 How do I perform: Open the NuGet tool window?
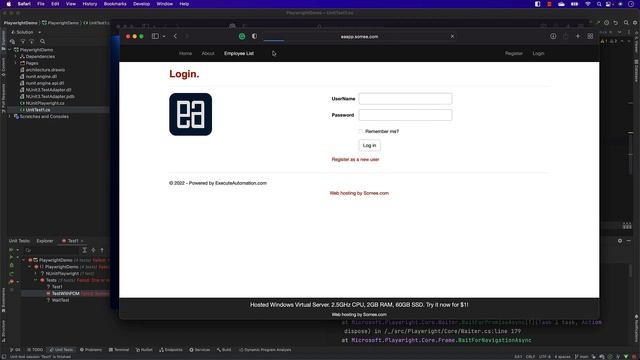click(x=144, y=350)
